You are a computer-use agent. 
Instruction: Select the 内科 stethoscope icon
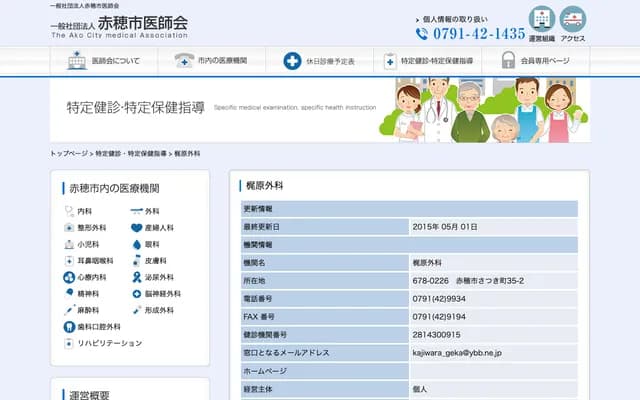(69, 212)
